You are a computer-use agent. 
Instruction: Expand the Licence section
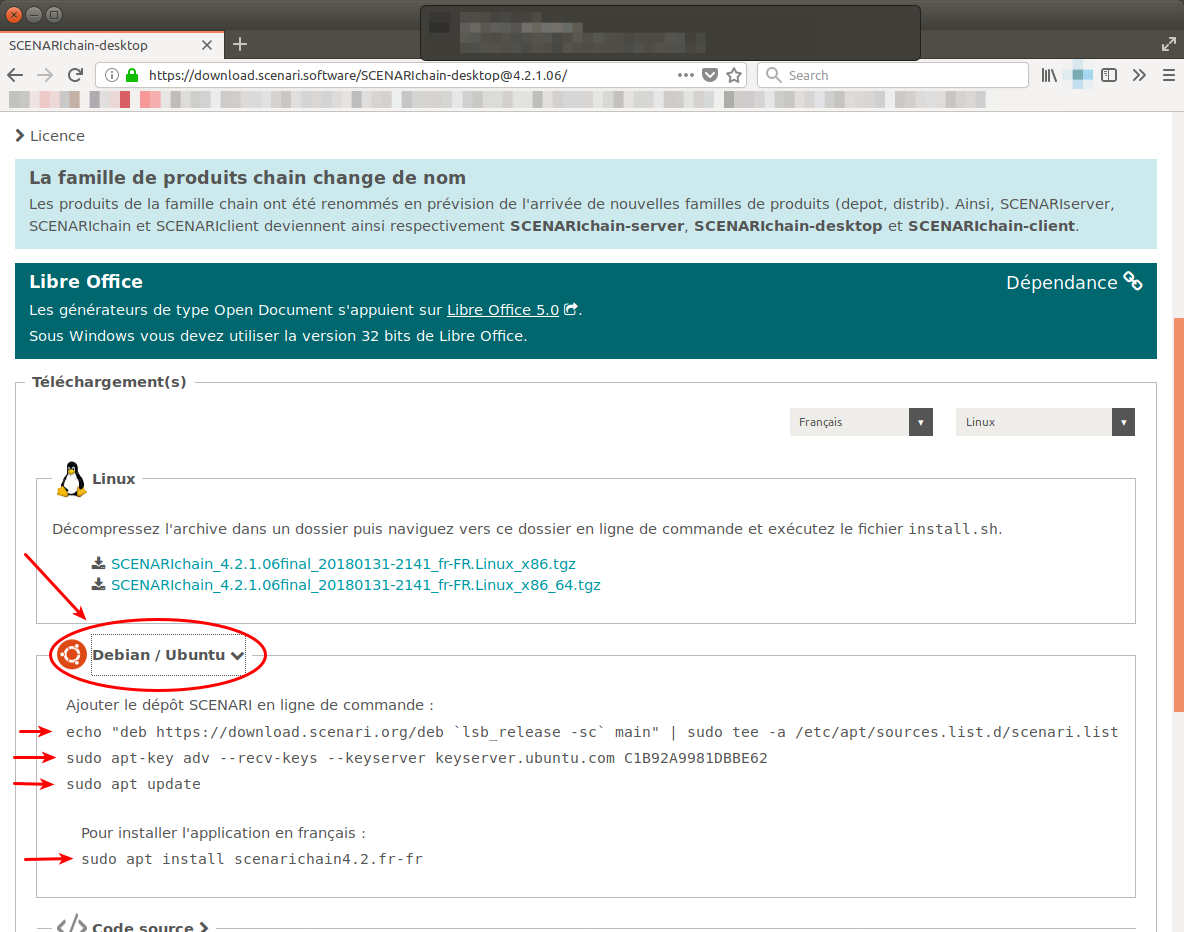(x=50, y=136)
